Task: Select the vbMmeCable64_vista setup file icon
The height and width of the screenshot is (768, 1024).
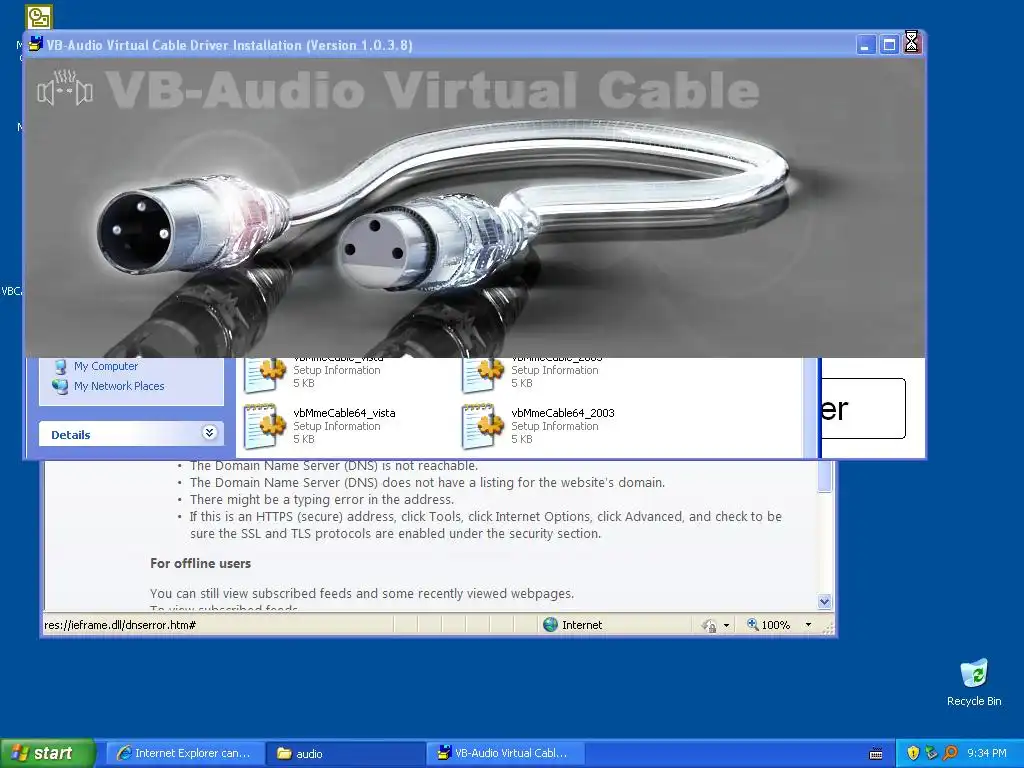Action: coord(265,426)
